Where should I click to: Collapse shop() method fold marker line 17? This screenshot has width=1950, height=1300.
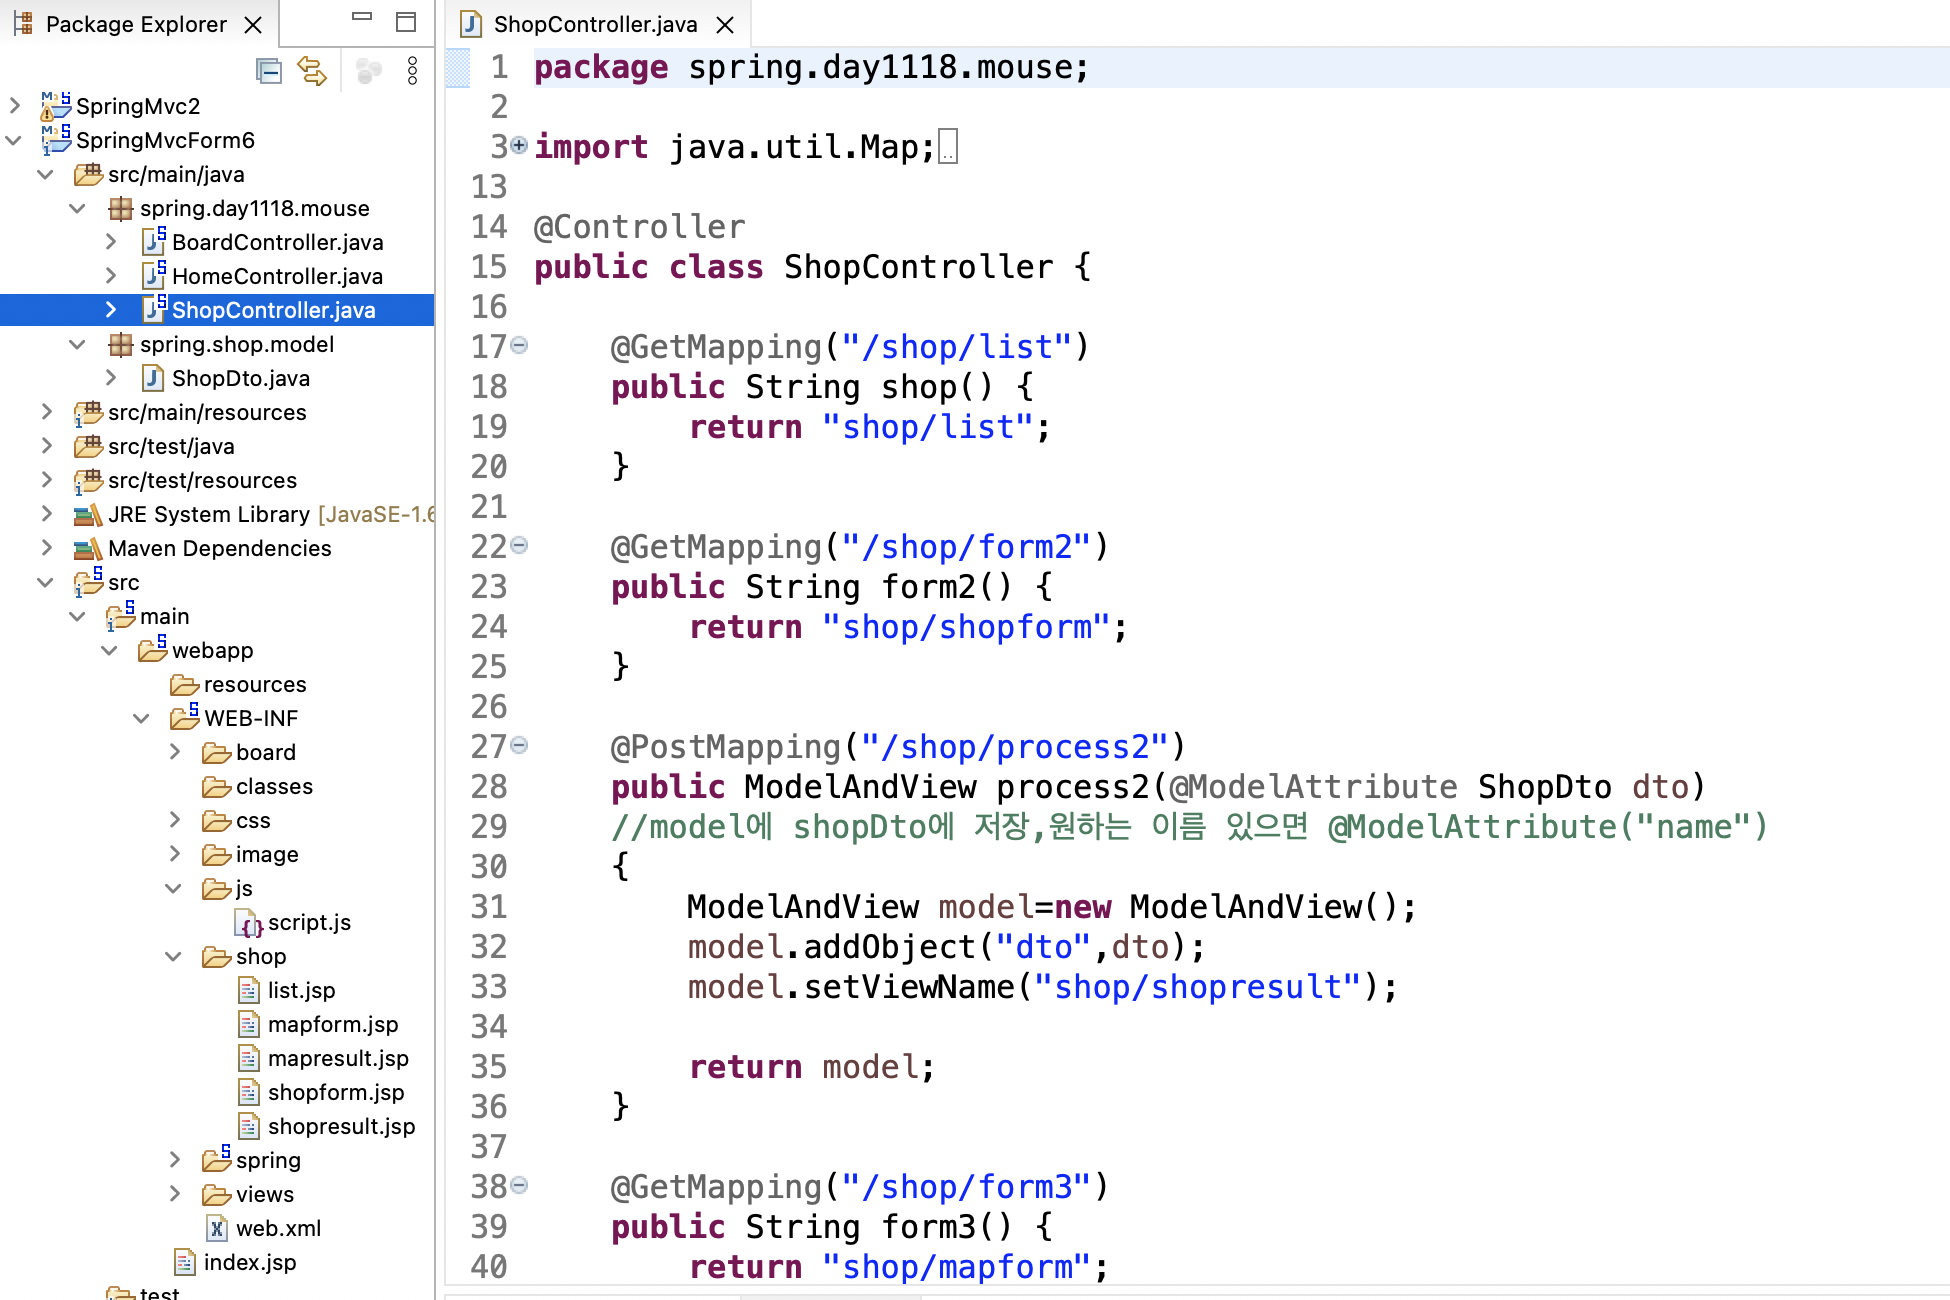pyautogui.click(x=519, y=346)
